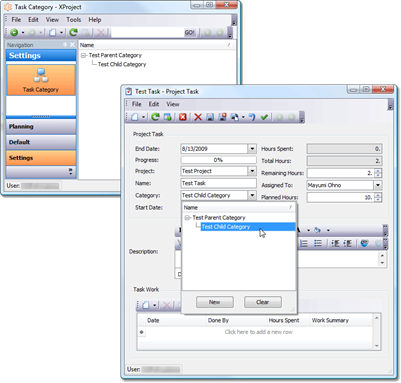Image resolution: width=401 pixels, height=383 pixels.
Task: Click the decrease indent icon in description toolbar
Action: click(x=335, y=244)
